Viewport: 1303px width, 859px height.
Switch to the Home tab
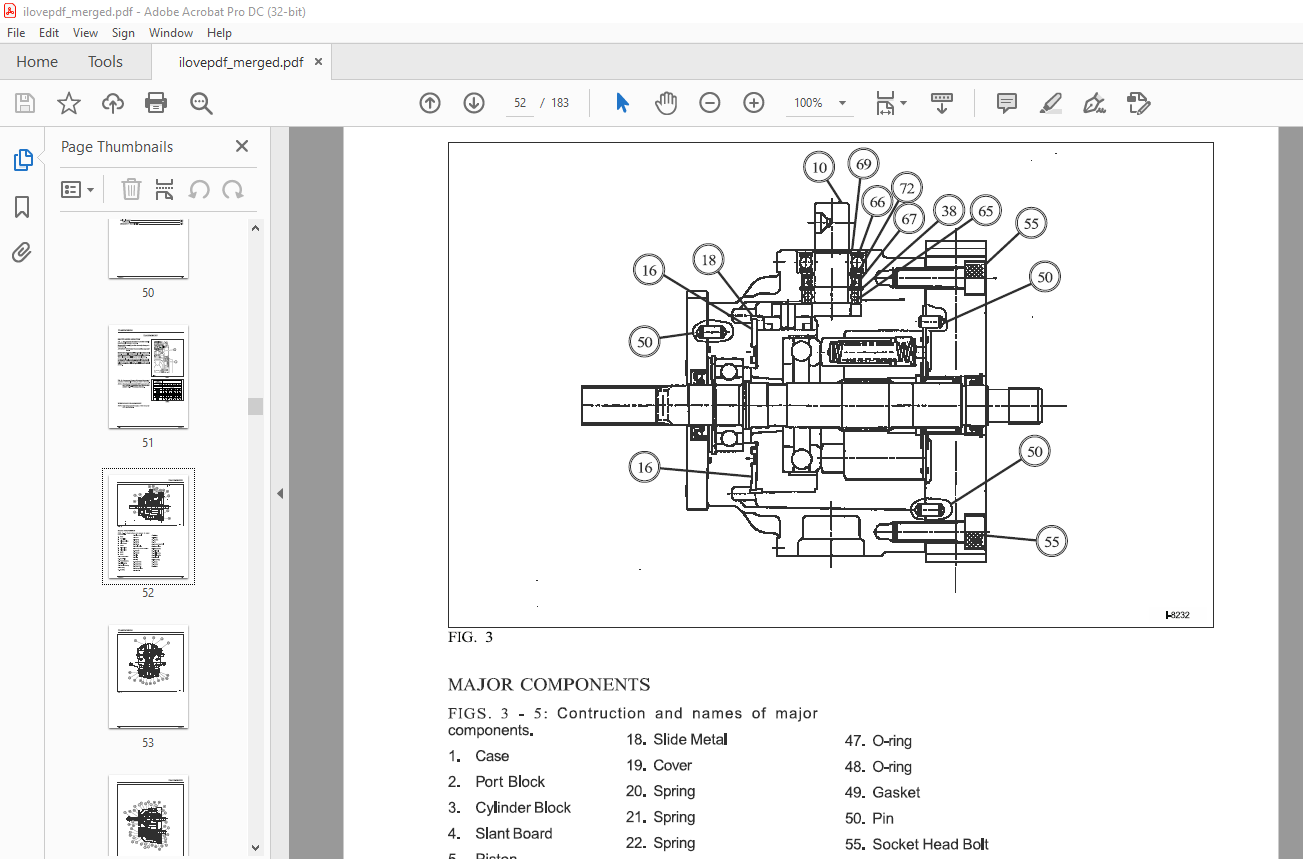tap(37, 62)
